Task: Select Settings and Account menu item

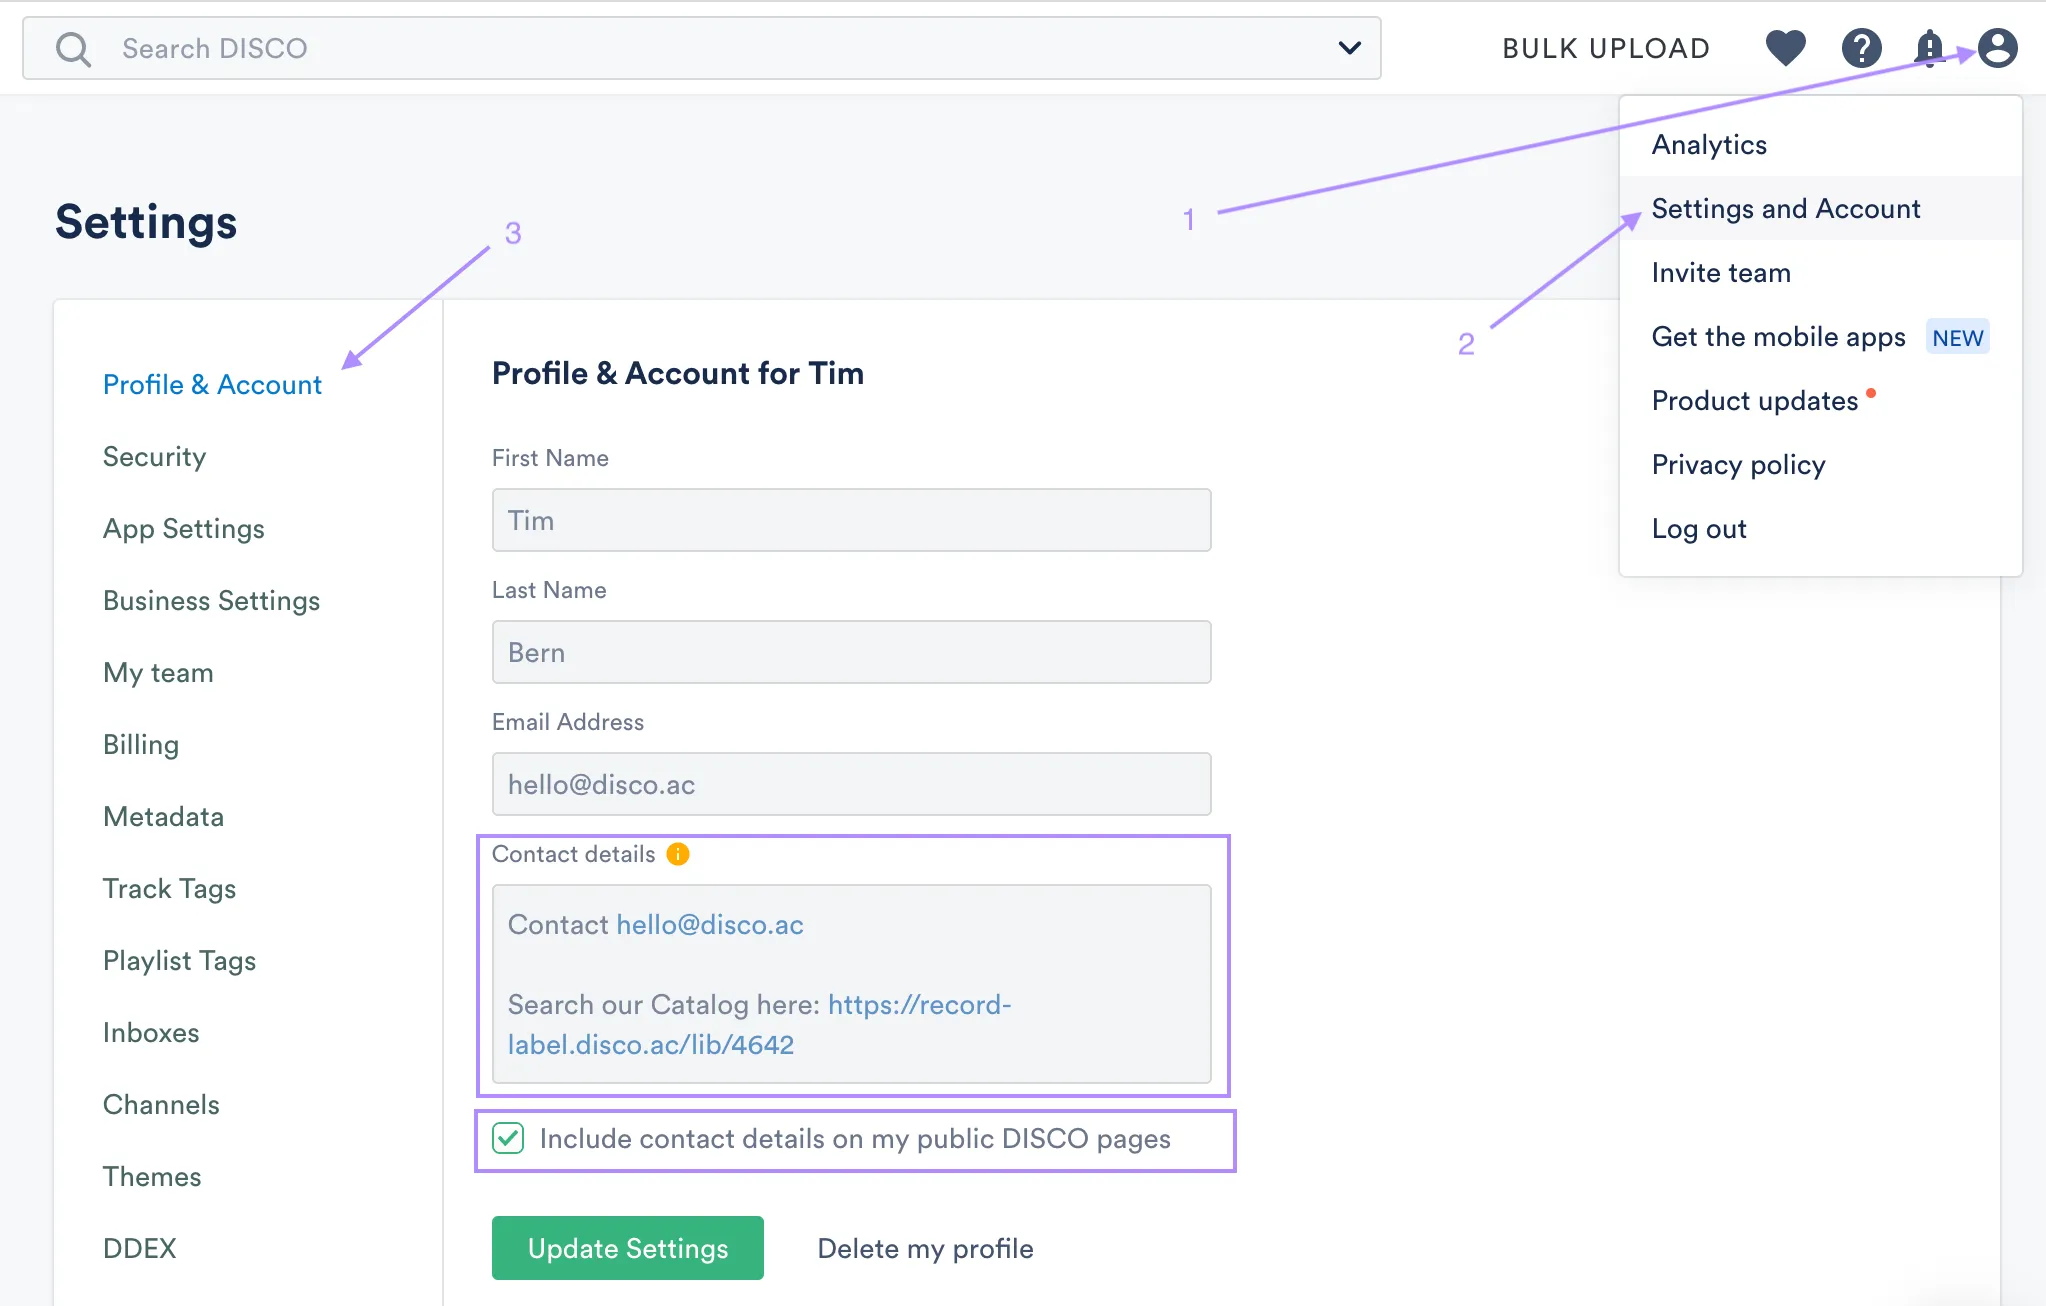Action: click(x=1785, y=208)
